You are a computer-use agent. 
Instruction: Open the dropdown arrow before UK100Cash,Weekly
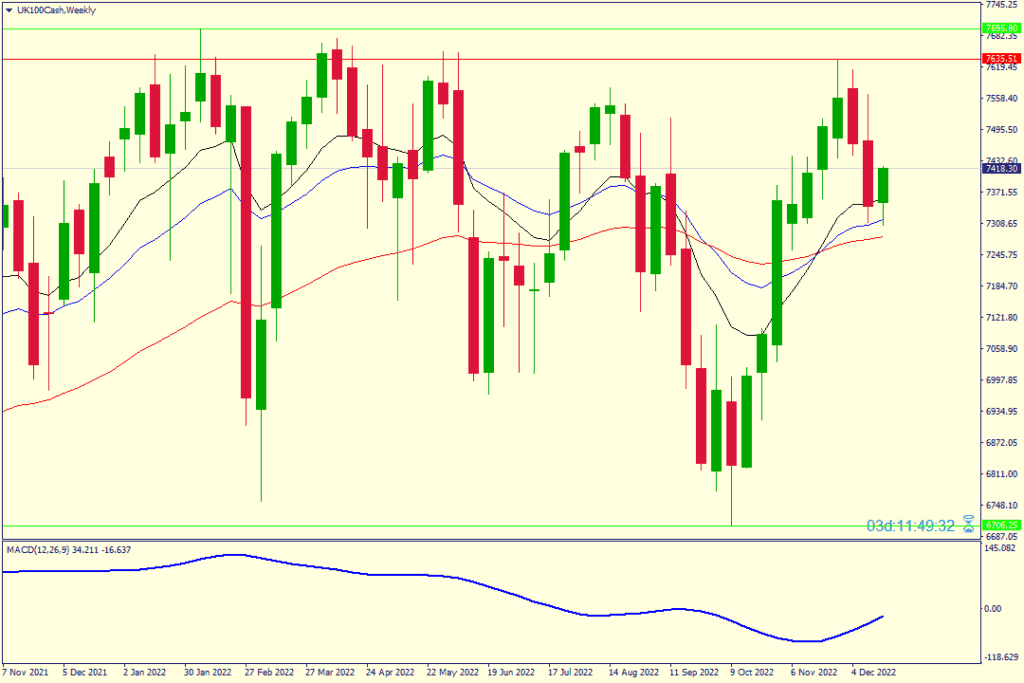tap(9, 10)
